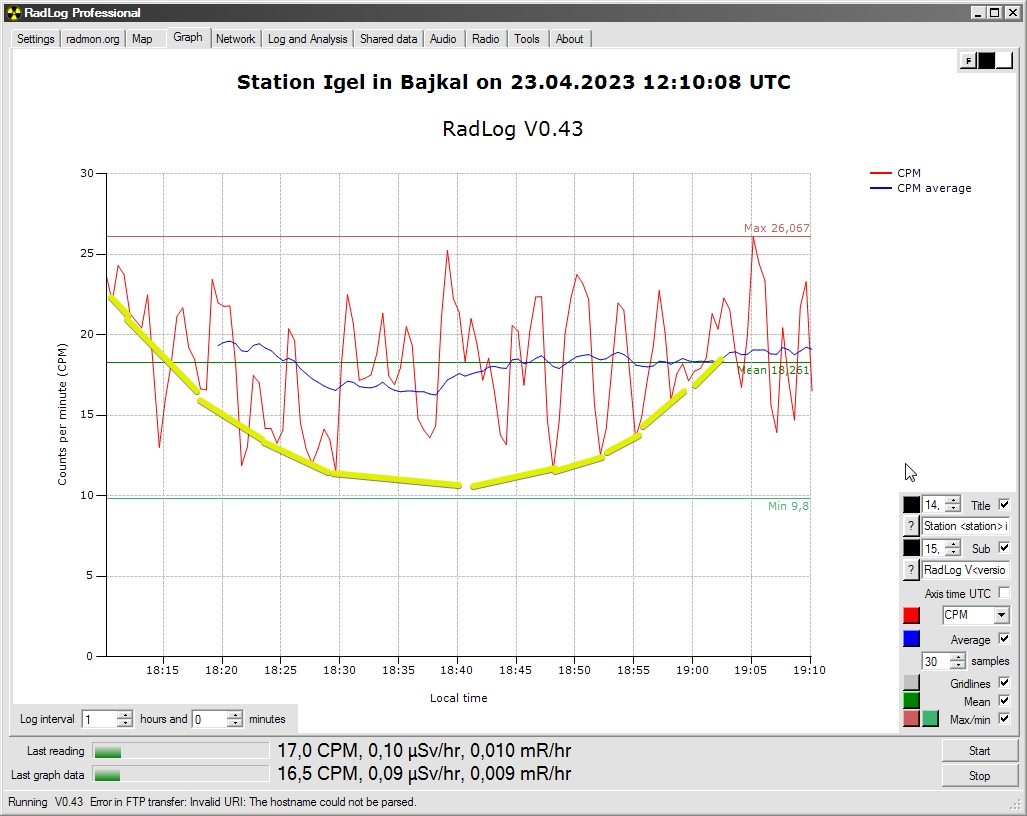The width and height of the screenshot is (1027, 816).
Task: Switch to the Map tab
Action: [x=142, y=39]
